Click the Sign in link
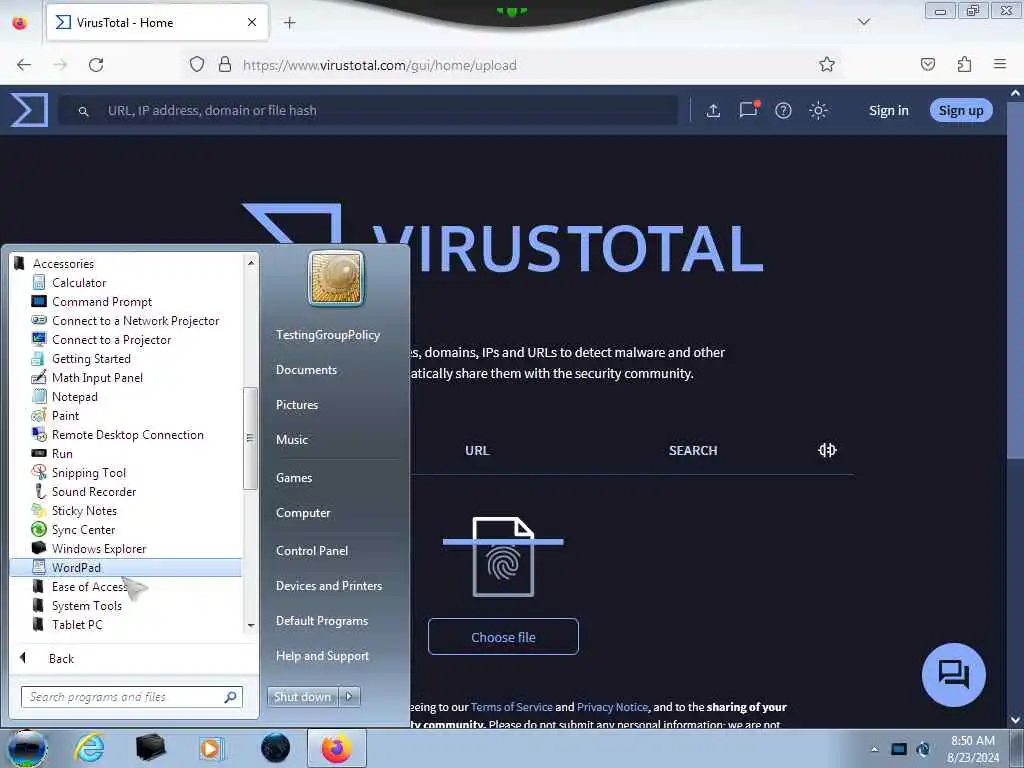The image size is (1024, 768). pos(888,110)
